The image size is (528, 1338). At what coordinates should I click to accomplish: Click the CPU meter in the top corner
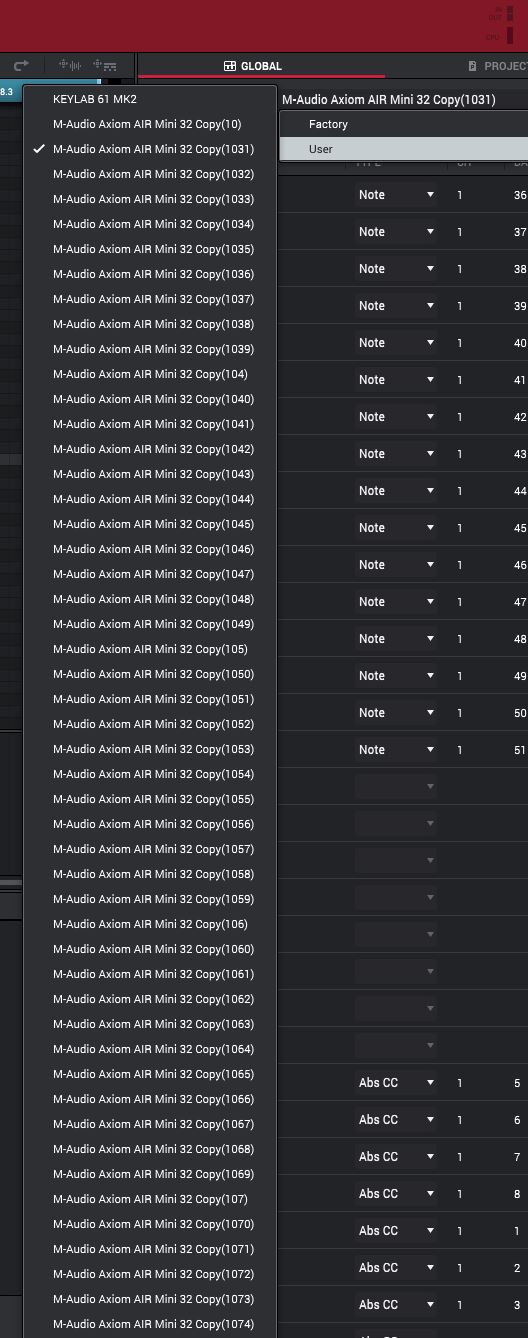(x=508, y=37)
